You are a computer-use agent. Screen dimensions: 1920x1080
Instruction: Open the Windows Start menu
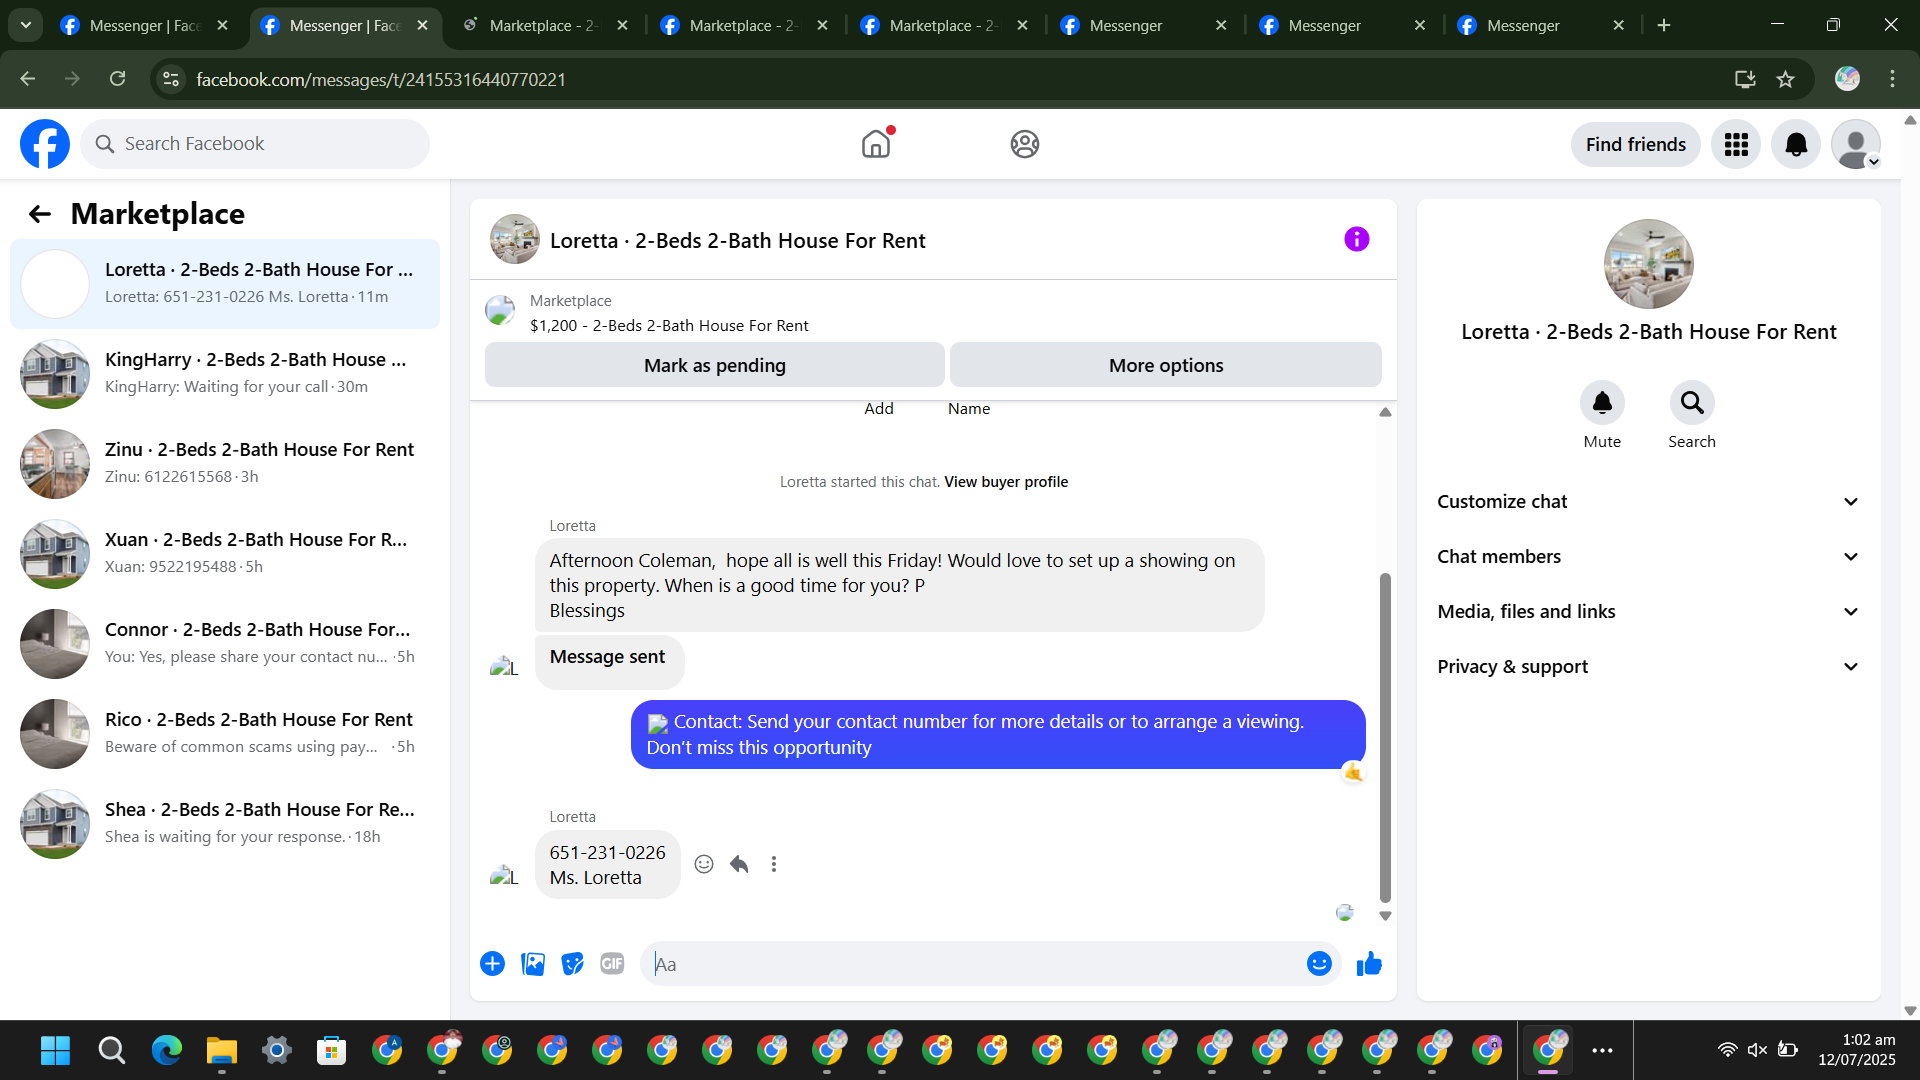56,1050
